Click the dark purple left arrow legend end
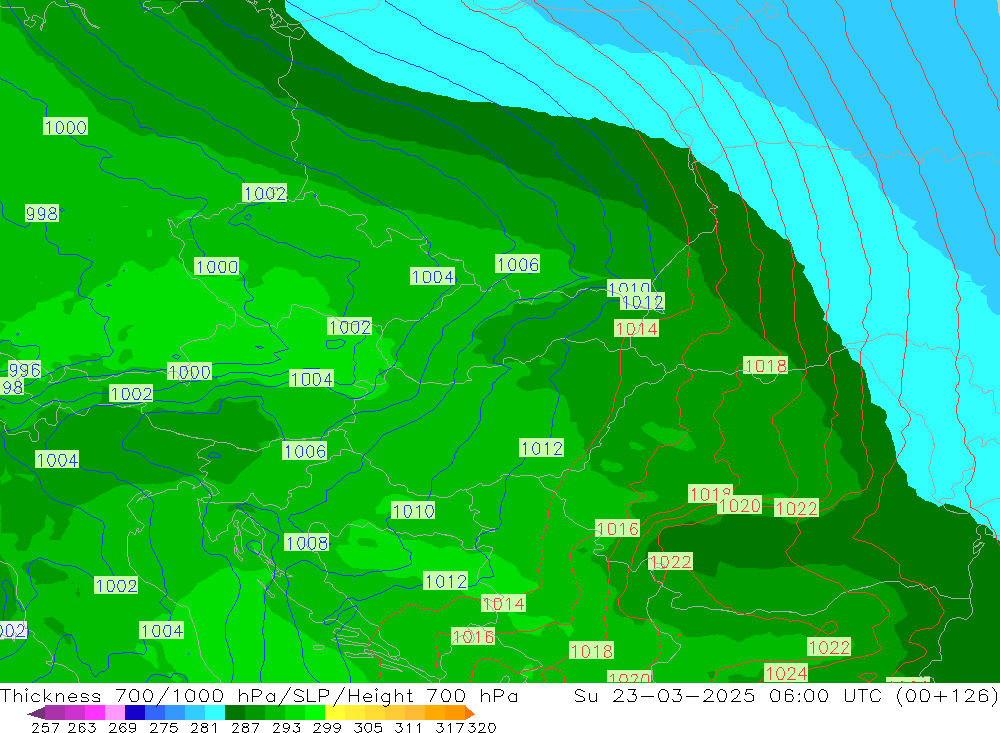 point(36,713)
